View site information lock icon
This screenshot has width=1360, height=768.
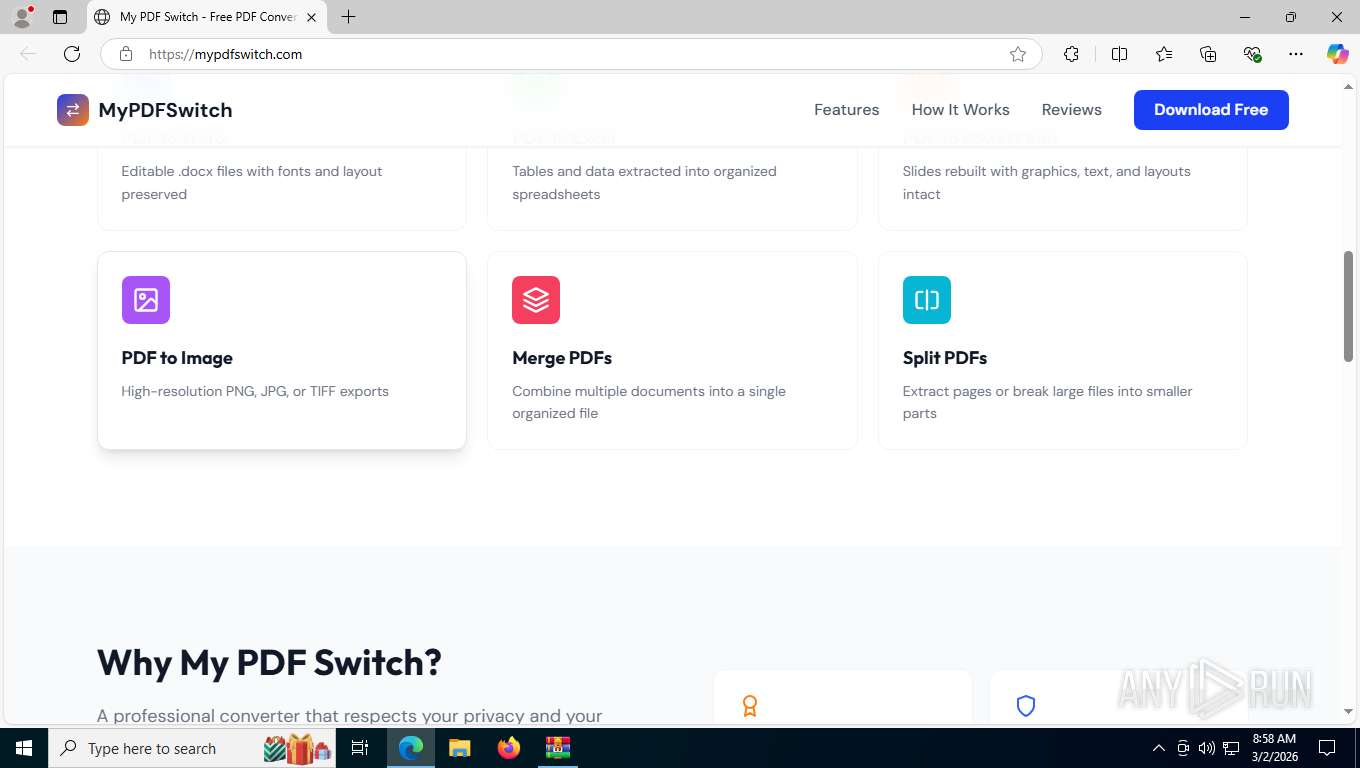click(x=125, y=54)
